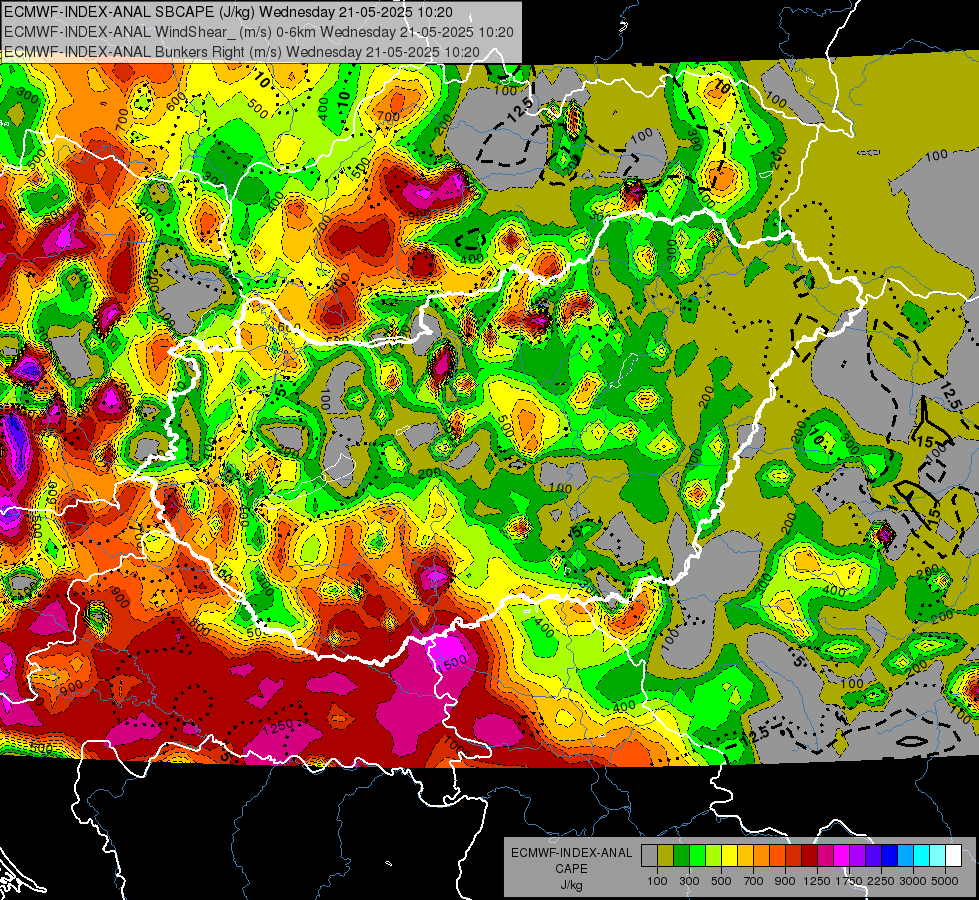Select the white legend swatch

(953, 856)
